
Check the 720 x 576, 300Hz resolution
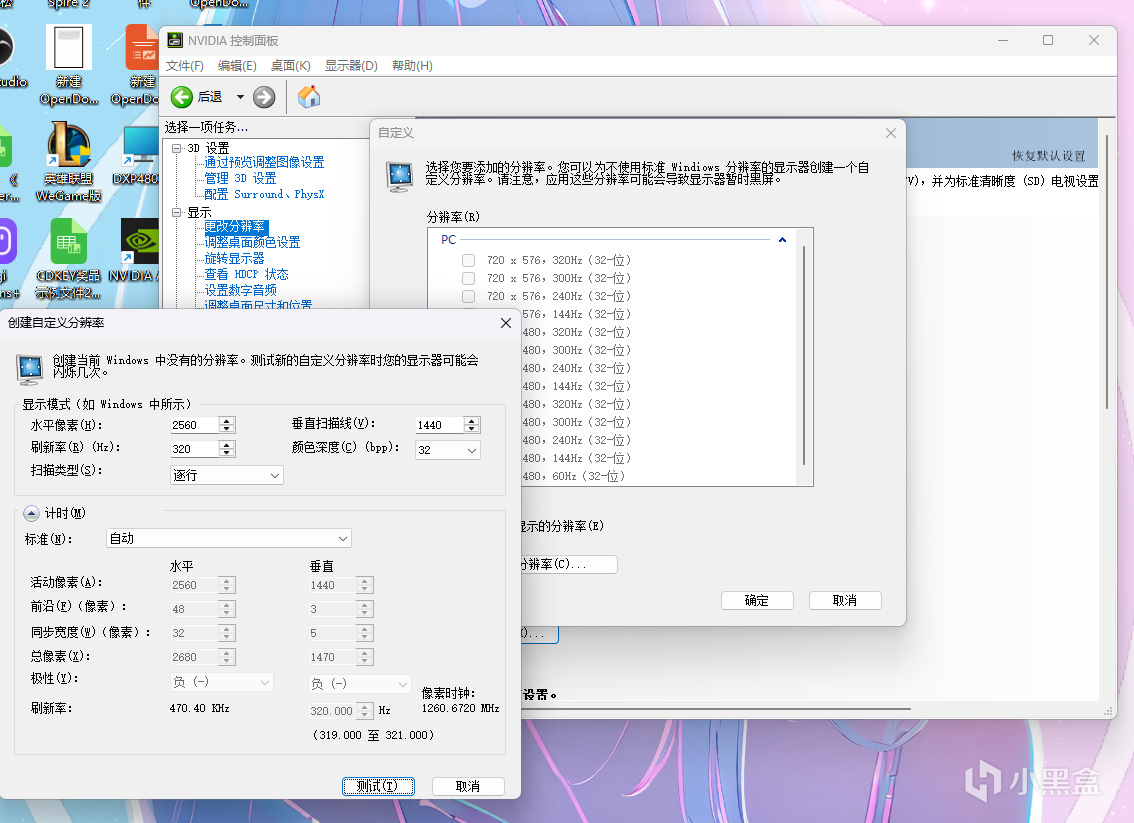(469, 278)
